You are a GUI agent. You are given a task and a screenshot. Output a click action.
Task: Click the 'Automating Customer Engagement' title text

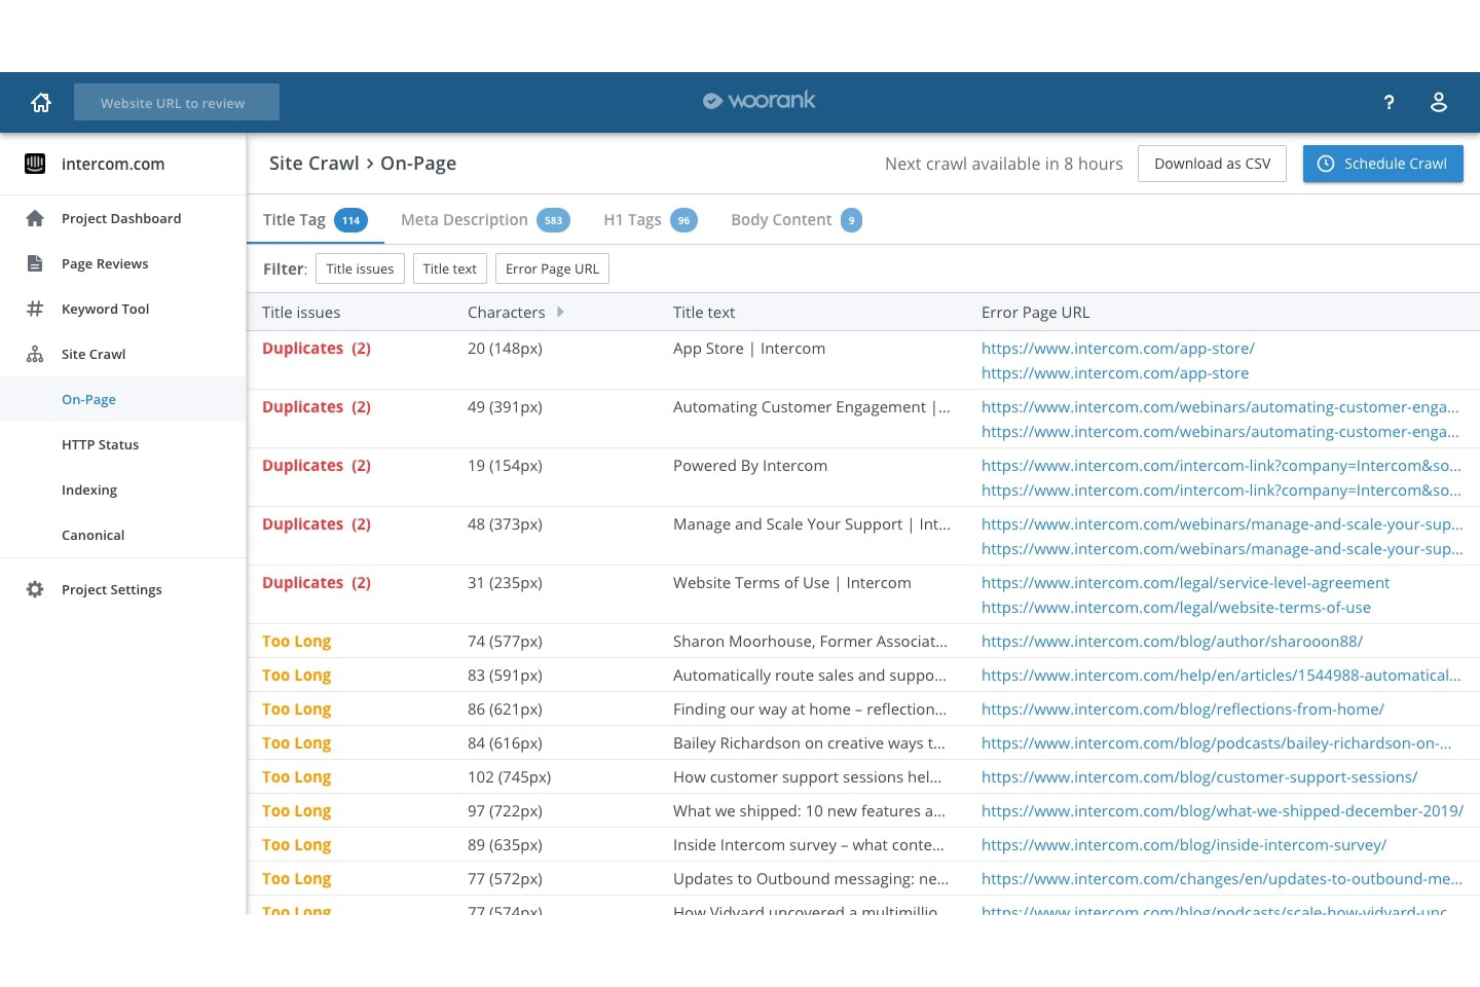(x=812, y=408)
